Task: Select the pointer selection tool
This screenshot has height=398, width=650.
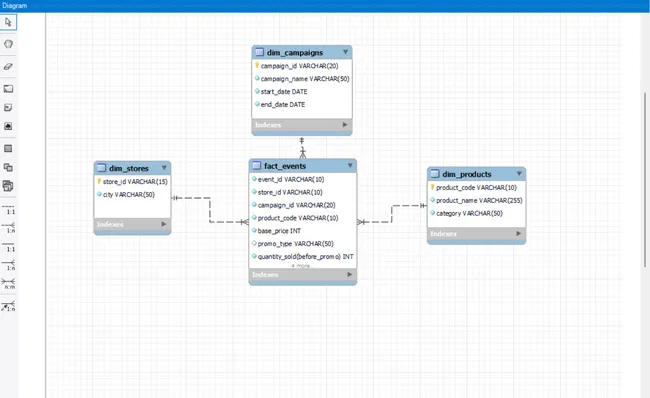Action: pos(8,22)
